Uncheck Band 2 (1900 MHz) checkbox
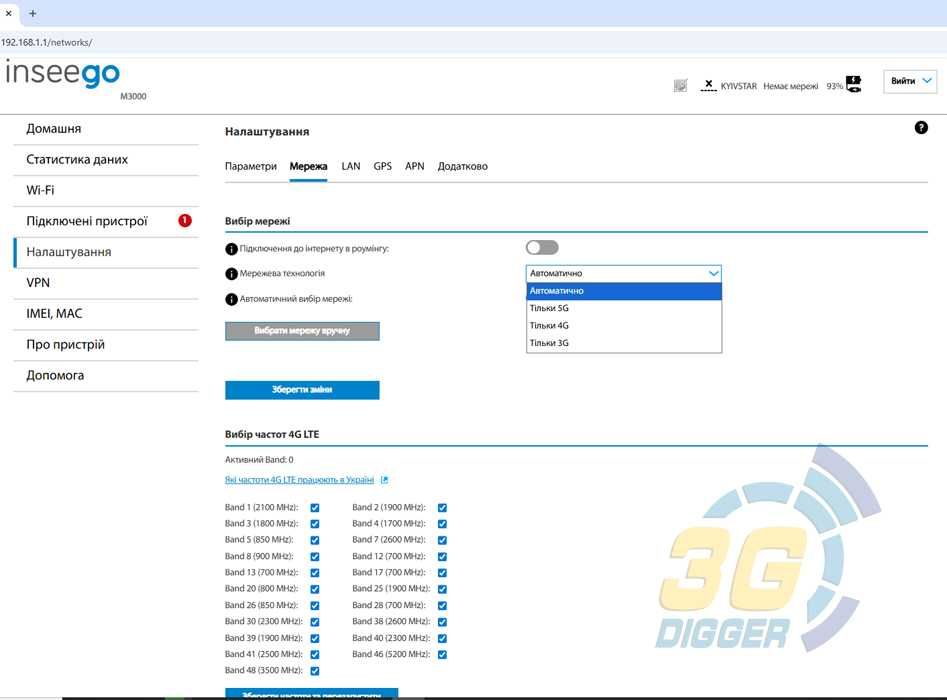The width and height of the screenshot is (947, 700). [442, 508]
